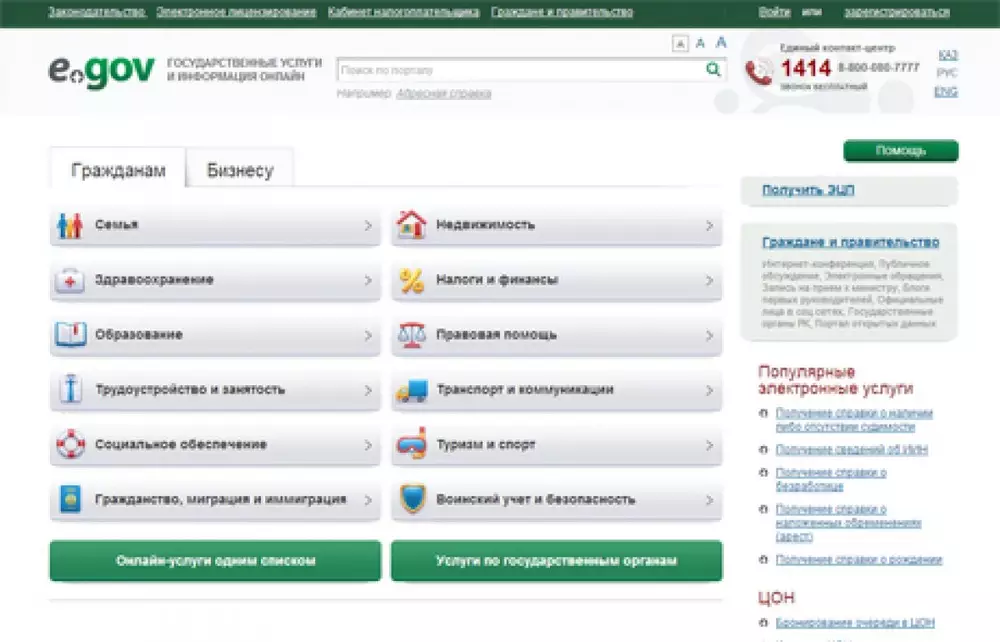Select the largest font size A
Image resolution: width=1000 pixels, height=642 pixels.
click(x=721, y=42)
